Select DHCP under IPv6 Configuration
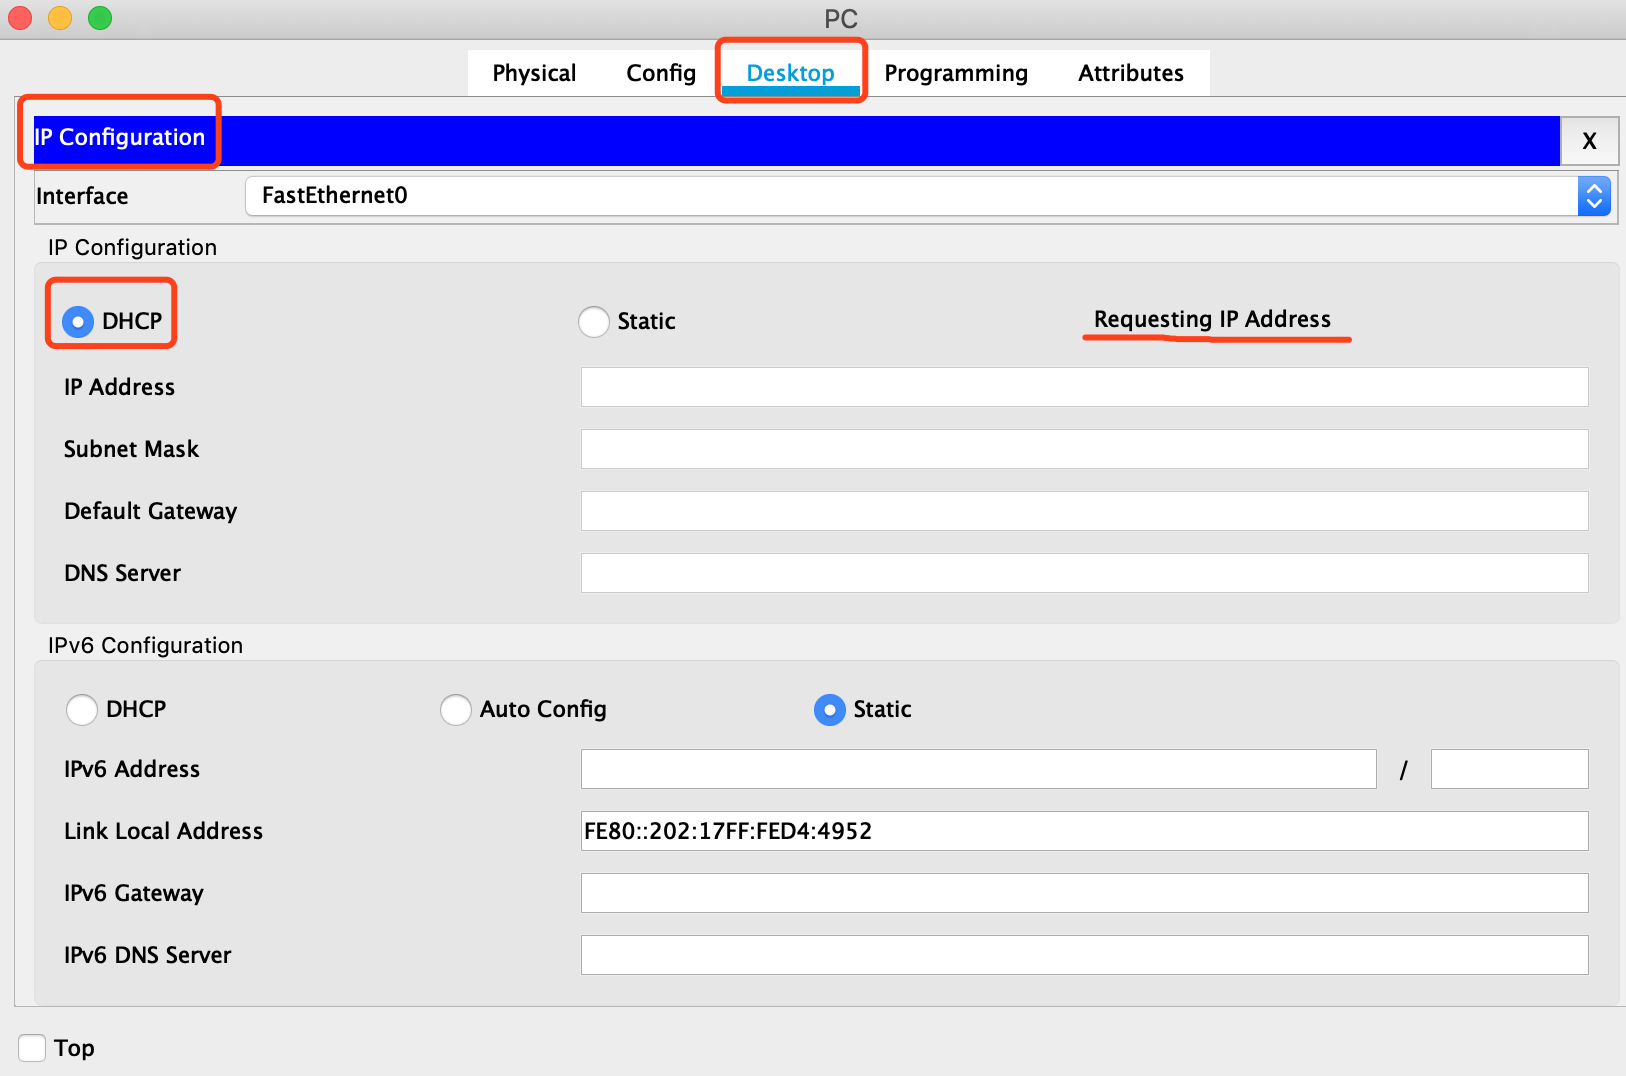Screen dimensions: 1626x1076 tap(83, 710)
